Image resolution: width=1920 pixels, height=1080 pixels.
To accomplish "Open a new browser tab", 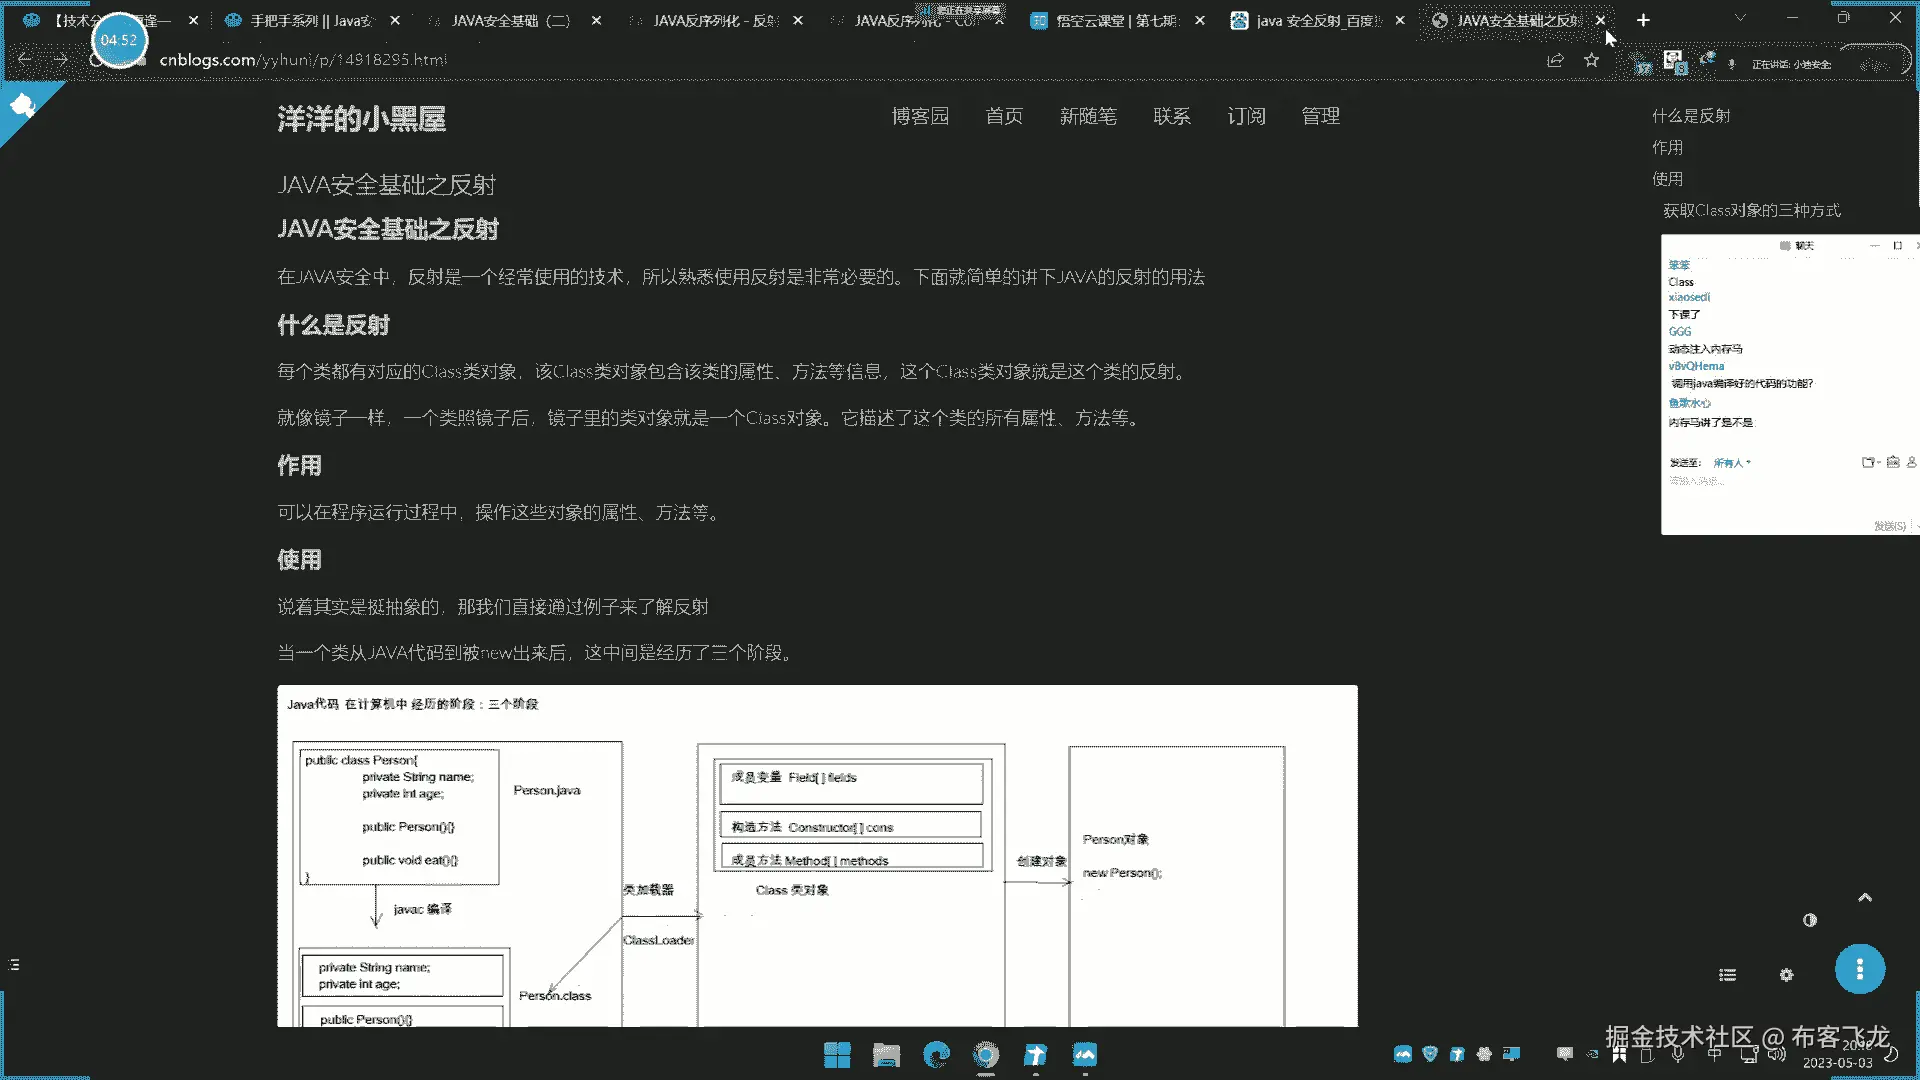I will point(1643,20).
